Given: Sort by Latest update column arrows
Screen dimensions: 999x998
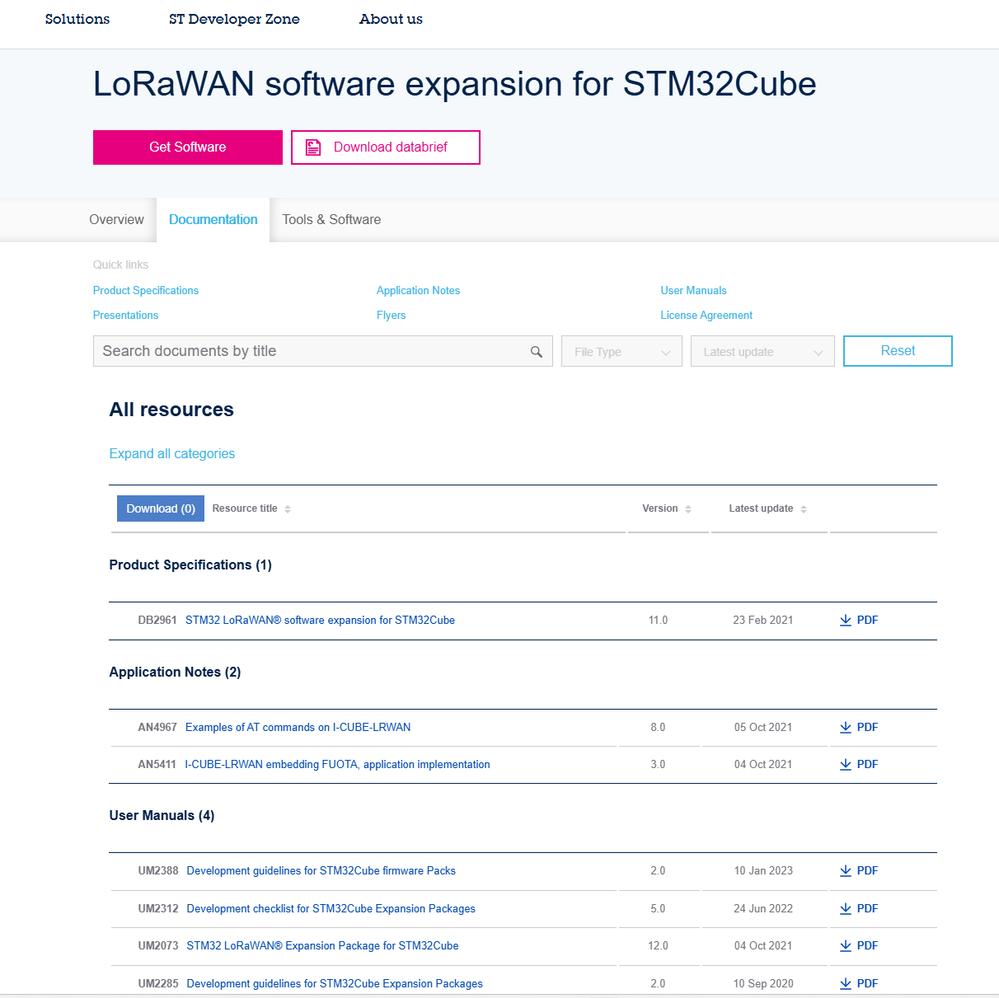Looking at the screenshot, I should [x=803, y=509].
